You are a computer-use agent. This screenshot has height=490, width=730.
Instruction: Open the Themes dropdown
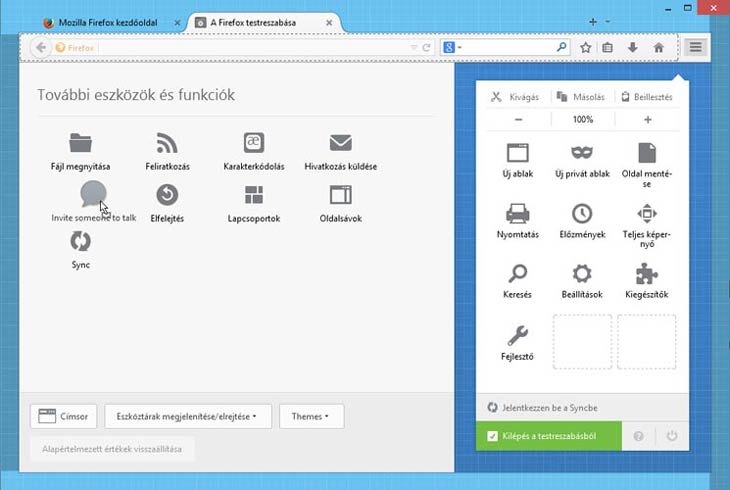311,416
